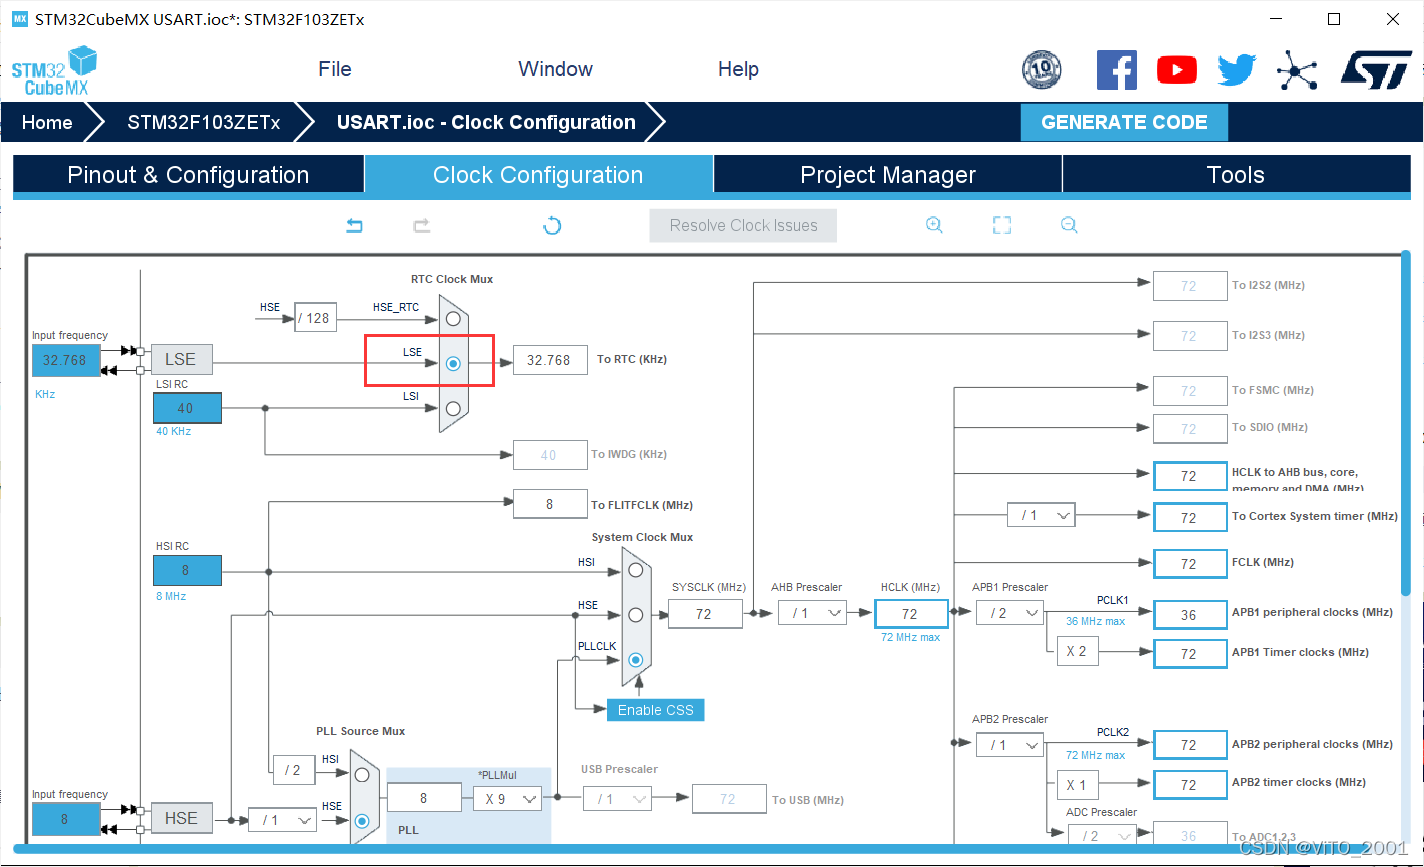Click the USART.ioc - Clock Configuration breadcrumb
The height and width of the screenshot is (867, 1424).
486,122
